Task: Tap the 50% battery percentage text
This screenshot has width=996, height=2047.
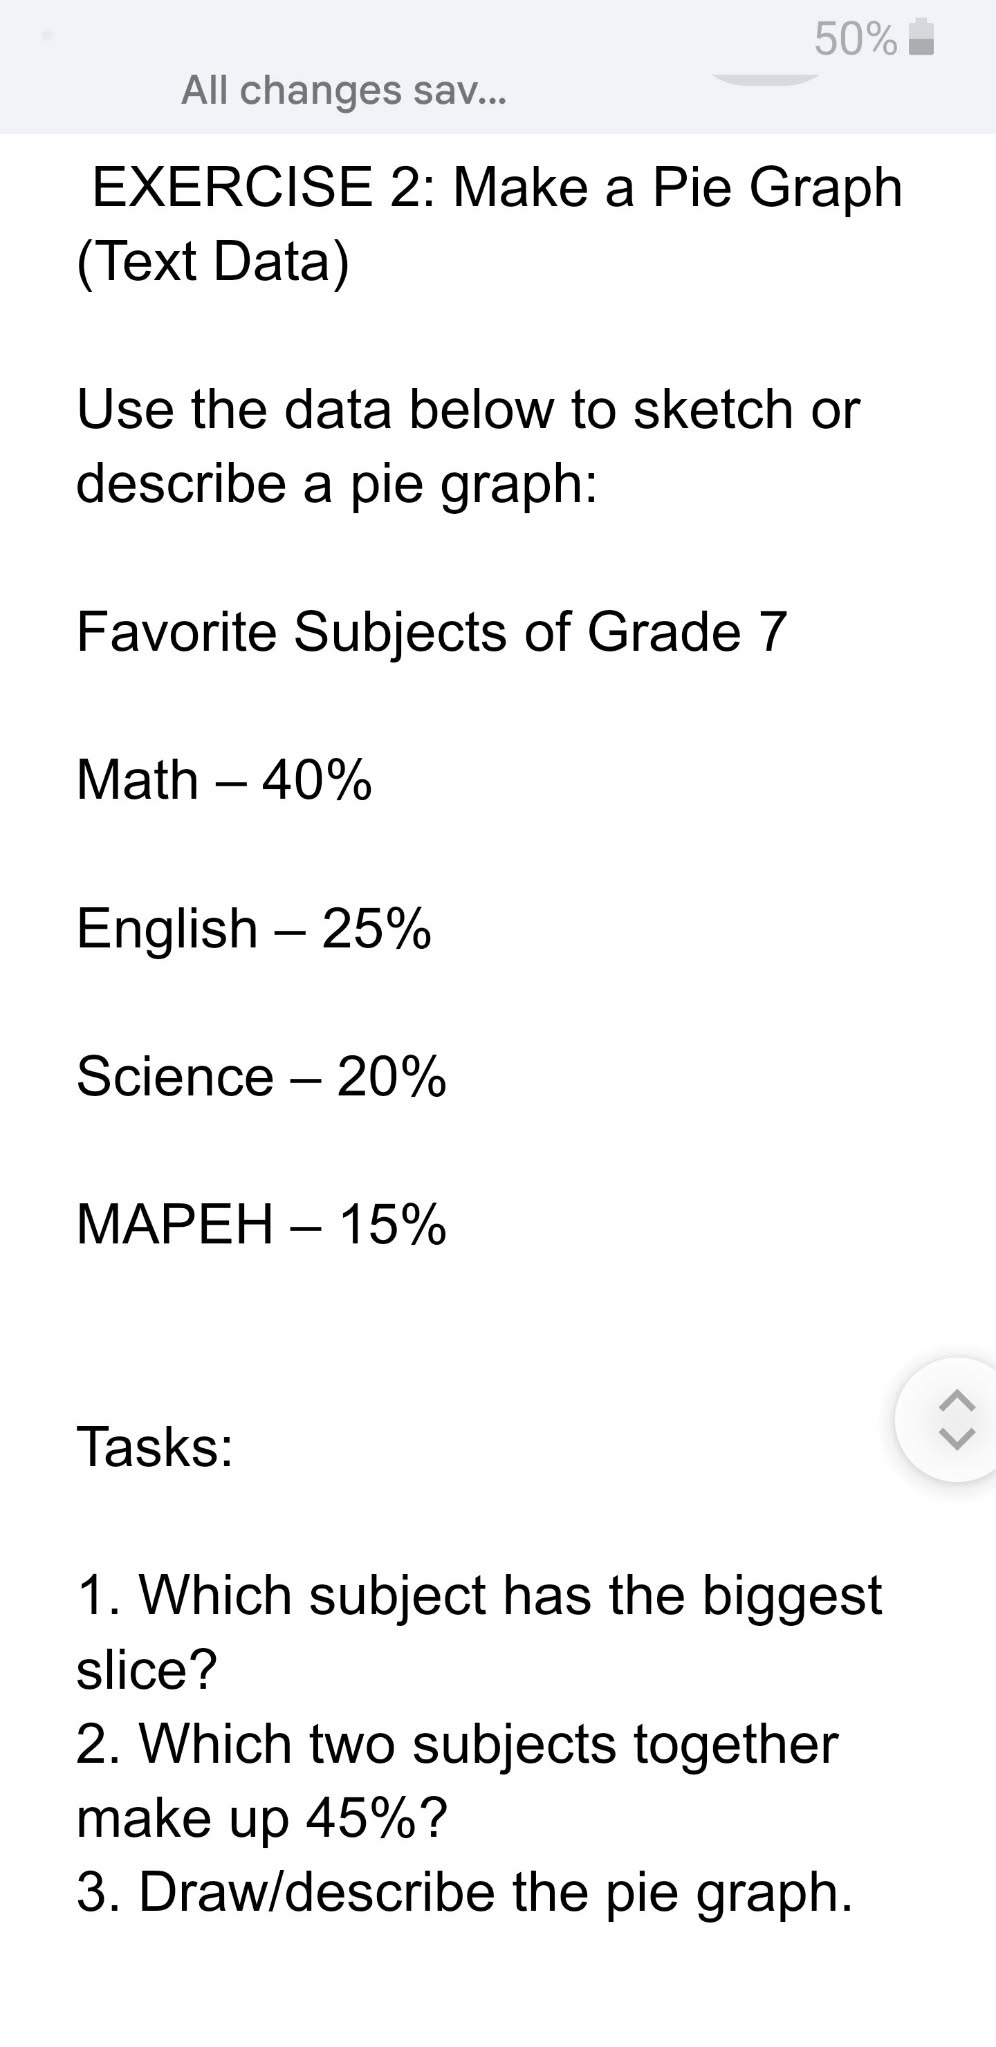Action: [x=855, y=38]
